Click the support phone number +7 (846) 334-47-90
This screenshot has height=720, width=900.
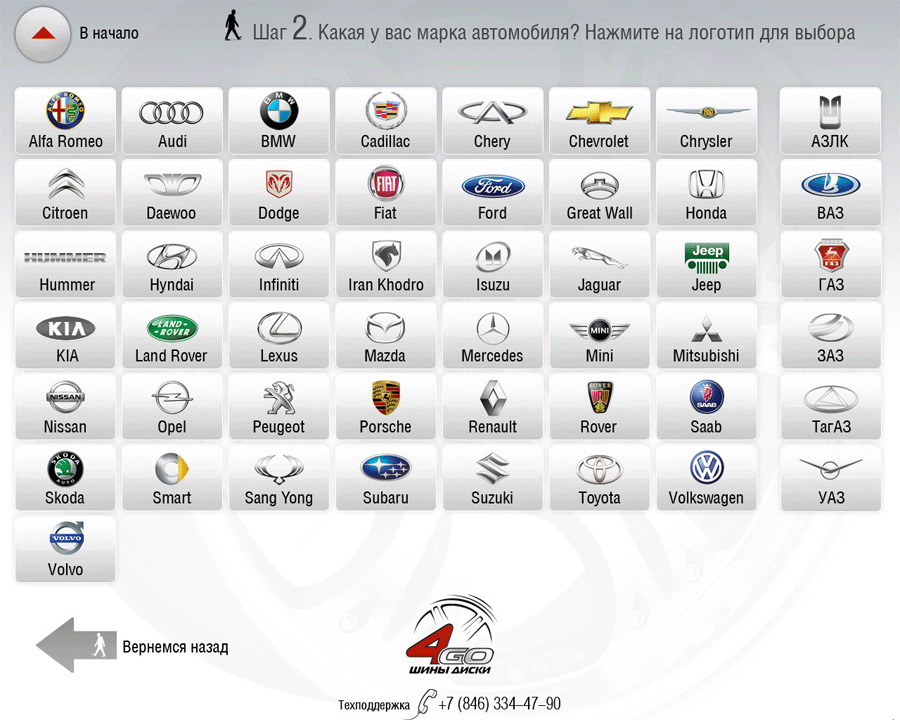[499, 703]
